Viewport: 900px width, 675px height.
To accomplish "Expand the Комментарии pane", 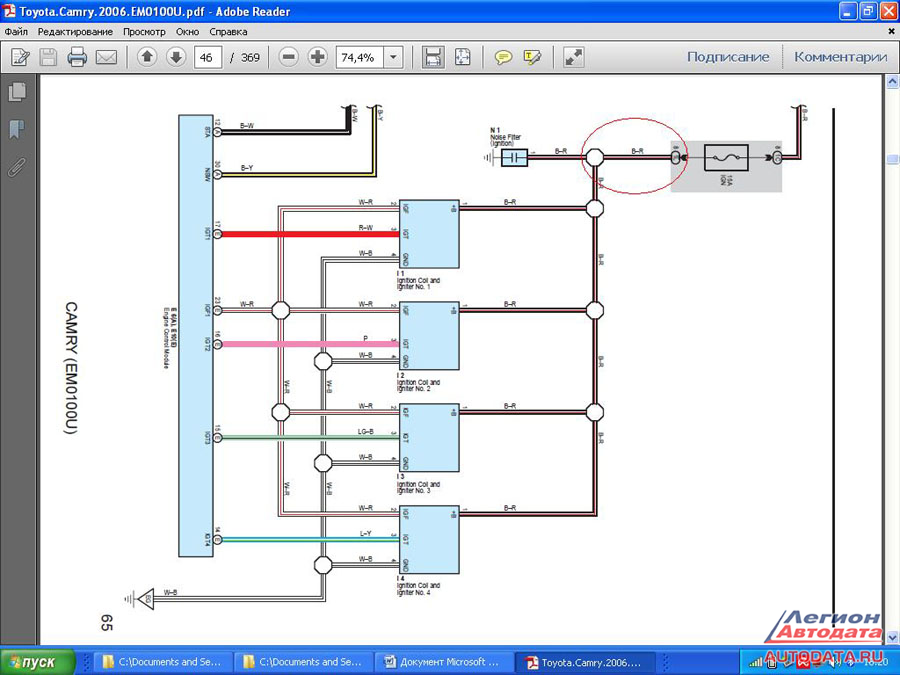I will [x=840, y=57].
